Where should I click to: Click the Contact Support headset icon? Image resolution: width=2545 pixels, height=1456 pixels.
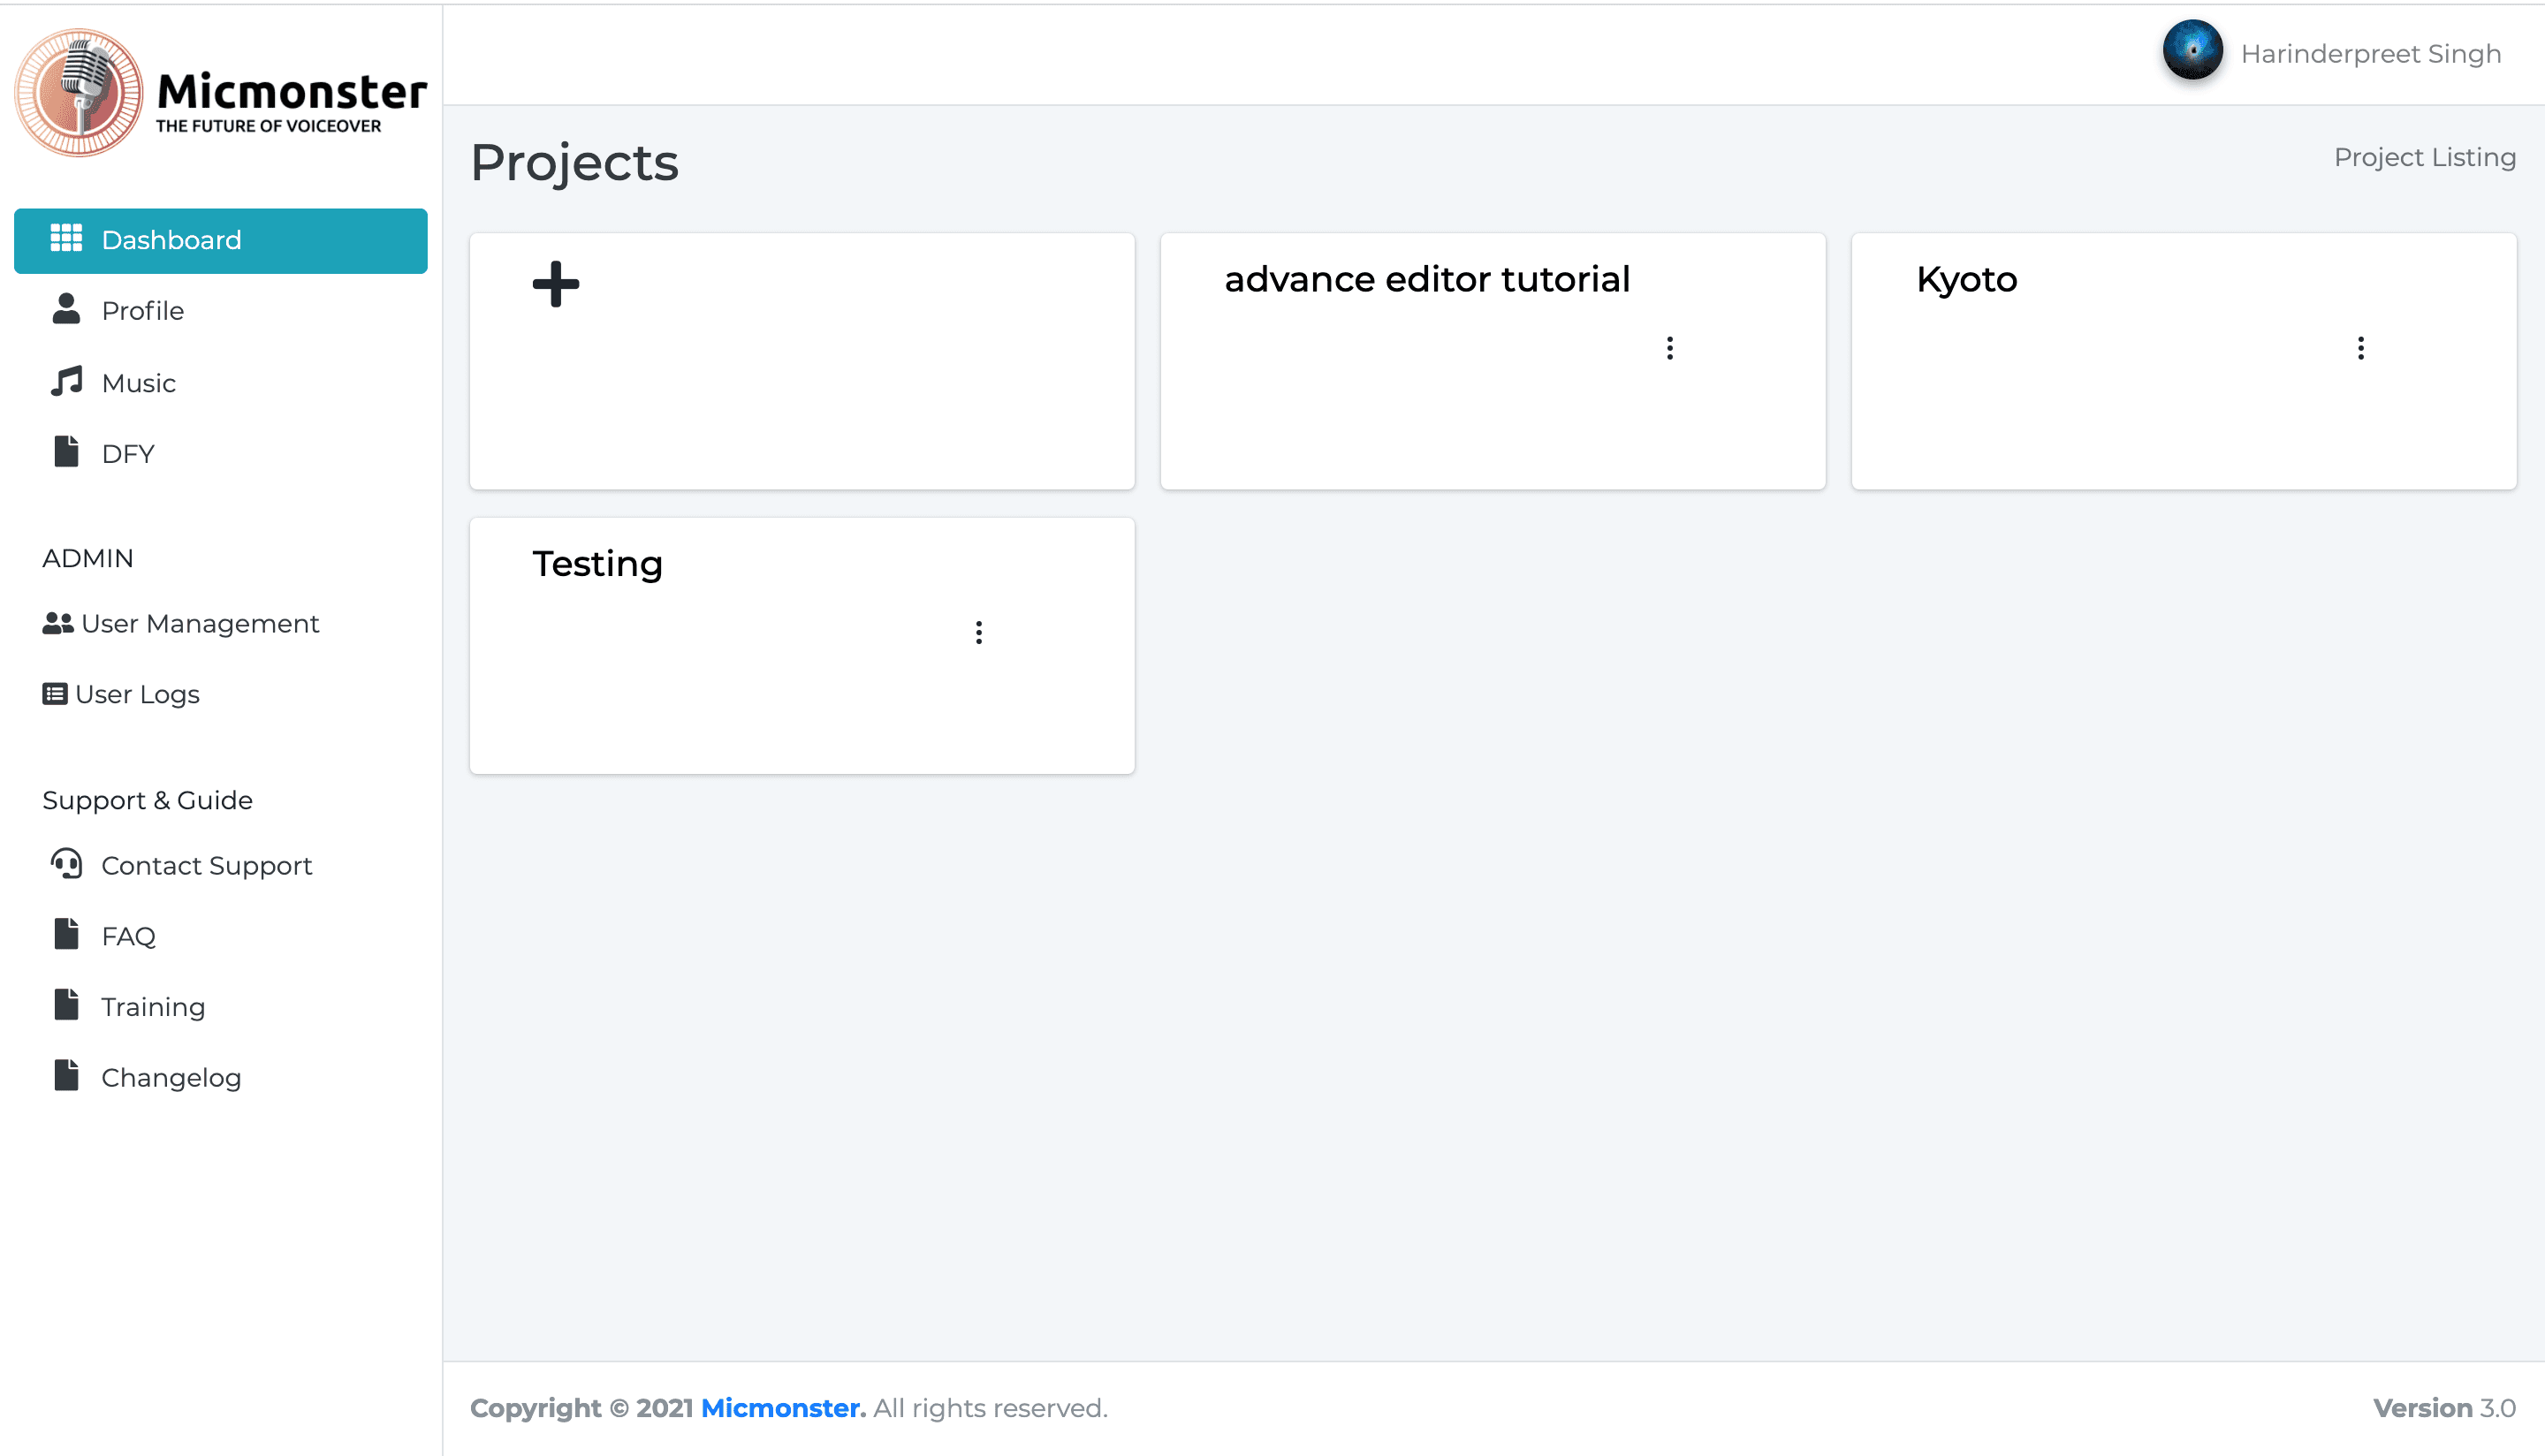pyautogui.click(x=66, y=864)
